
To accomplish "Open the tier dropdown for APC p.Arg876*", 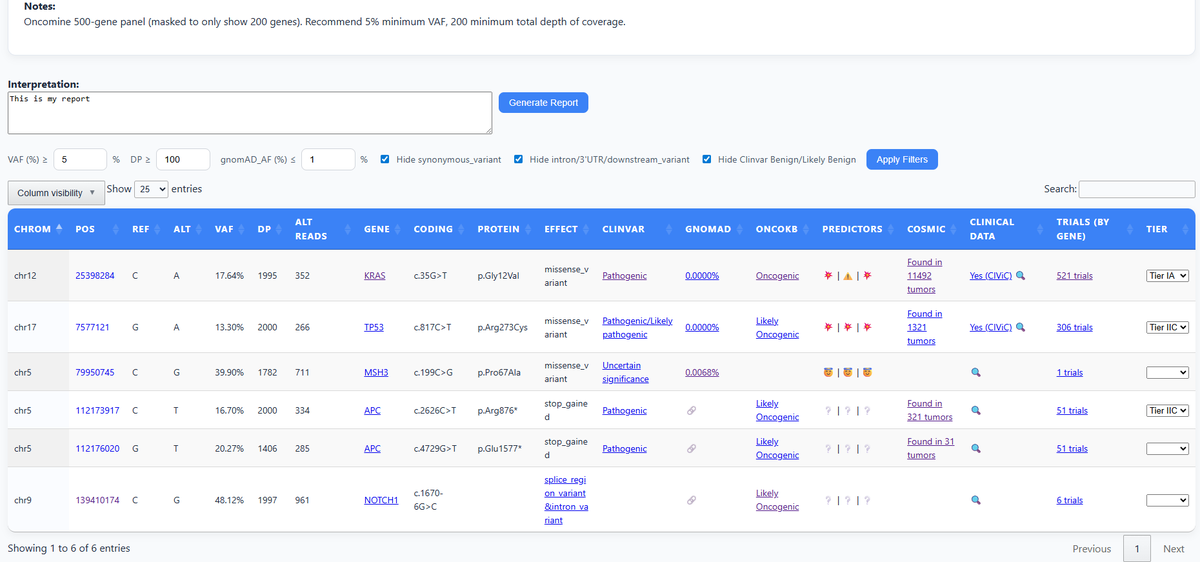I will 1168,410.
